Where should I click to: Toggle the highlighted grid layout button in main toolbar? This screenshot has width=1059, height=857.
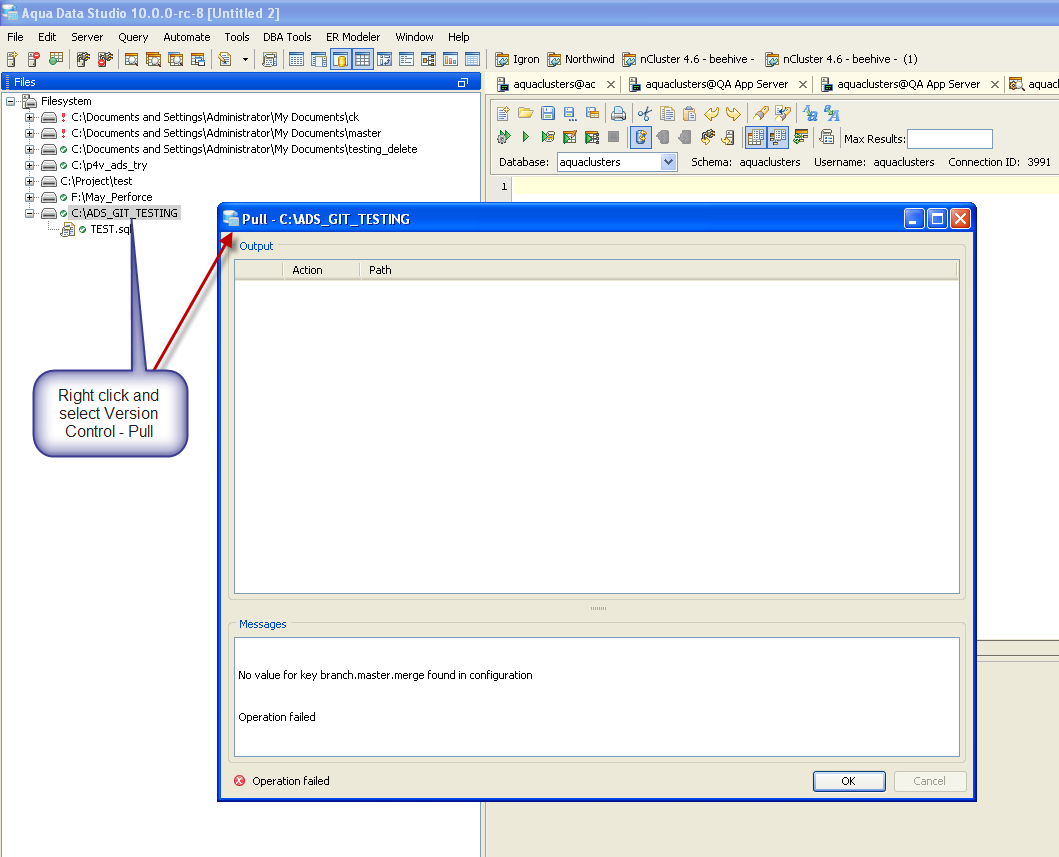[x=363, y=59]
